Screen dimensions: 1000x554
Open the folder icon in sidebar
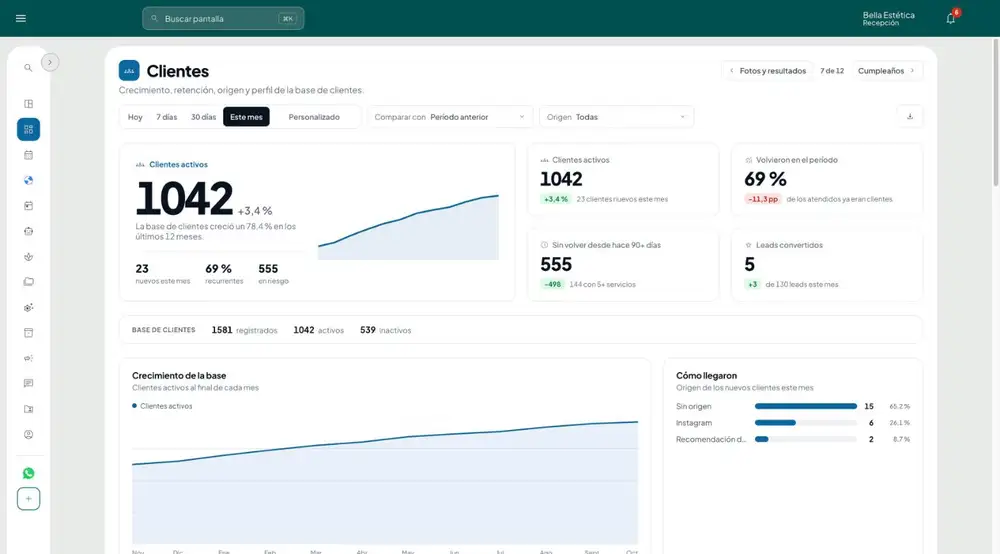[x=28, y=282]
